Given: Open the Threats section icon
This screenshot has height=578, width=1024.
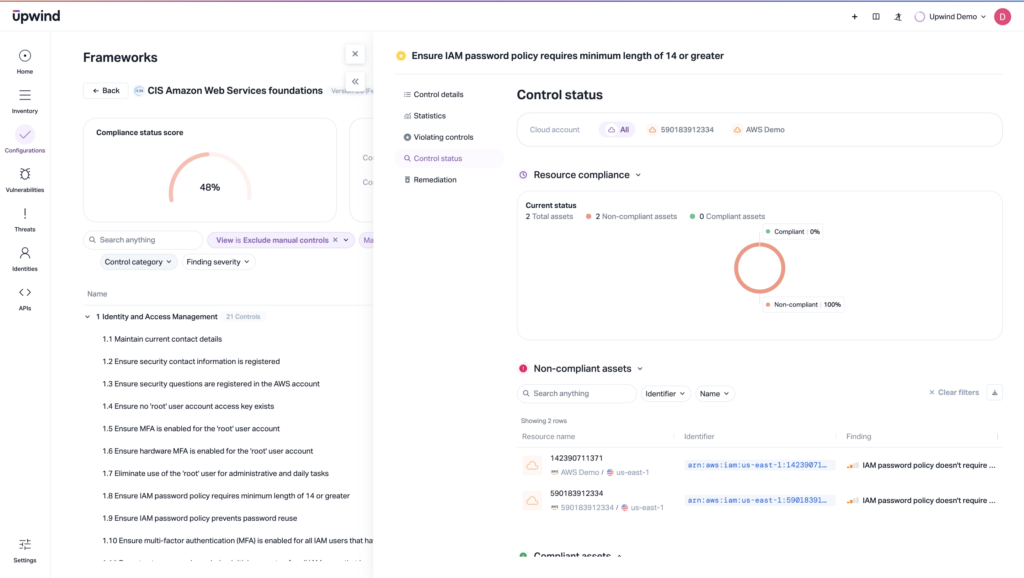Looking at the screenshot, I should [x=25, y=219].
